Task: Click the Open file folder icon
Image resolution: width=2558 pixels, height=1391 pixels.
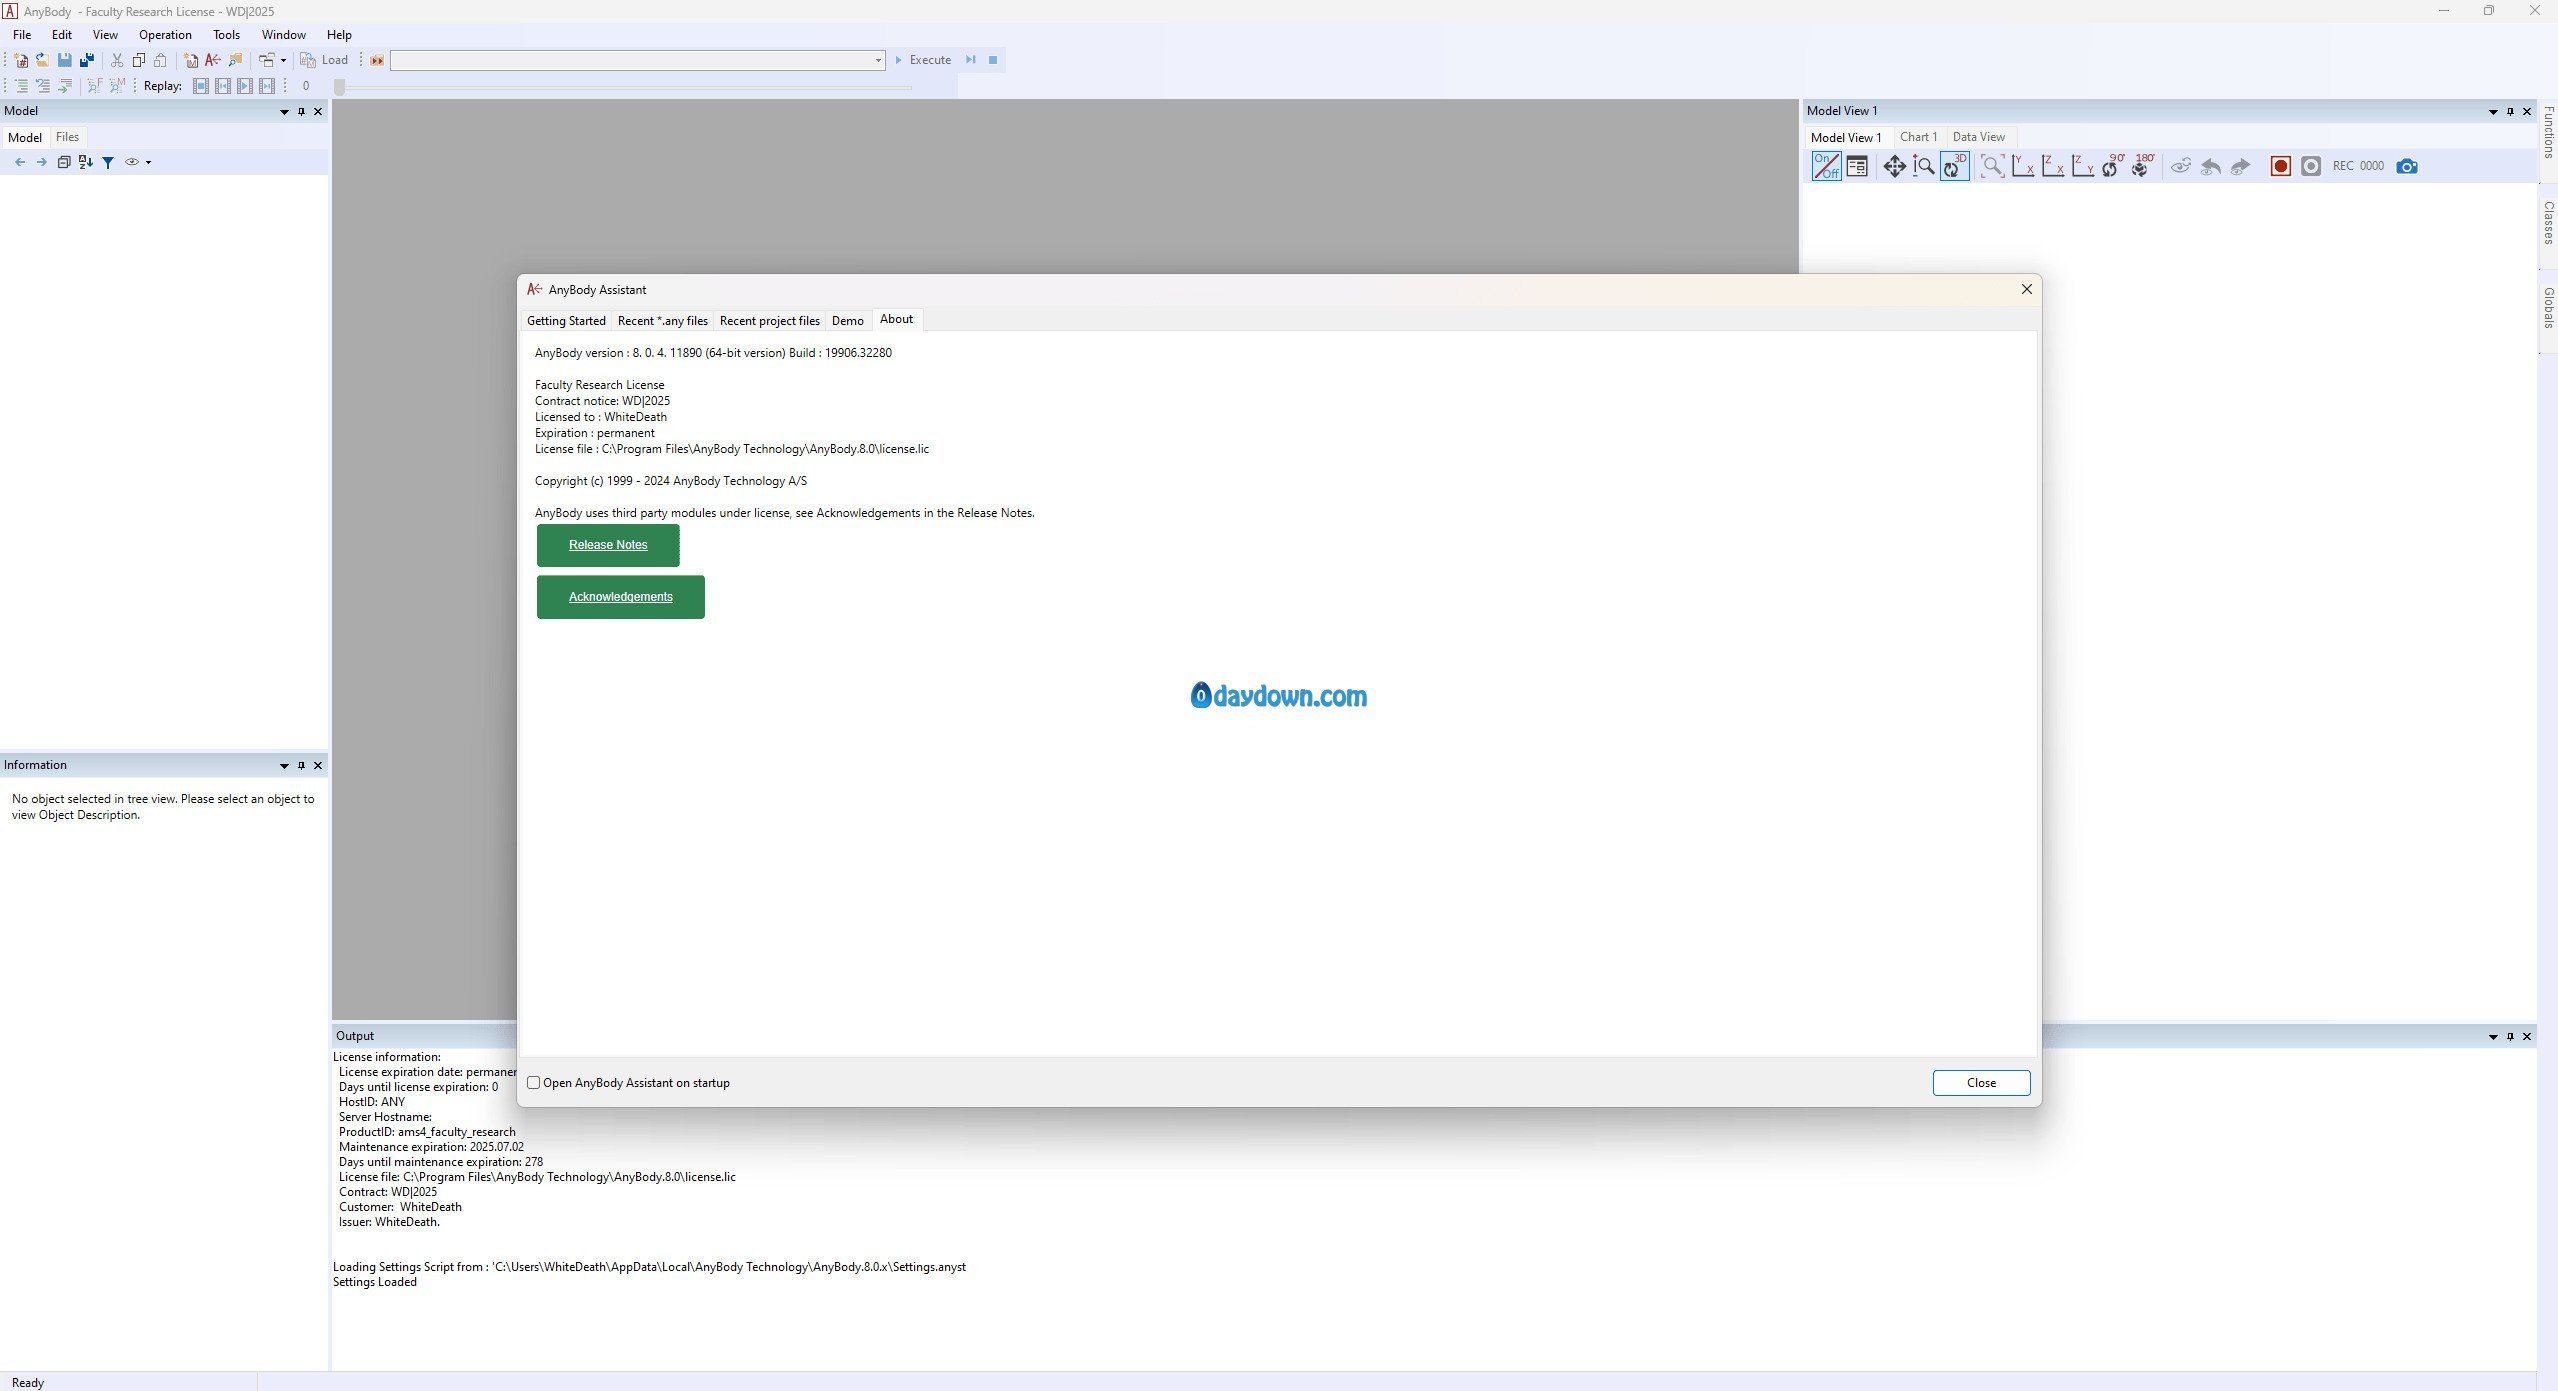Action: point(42,60)
